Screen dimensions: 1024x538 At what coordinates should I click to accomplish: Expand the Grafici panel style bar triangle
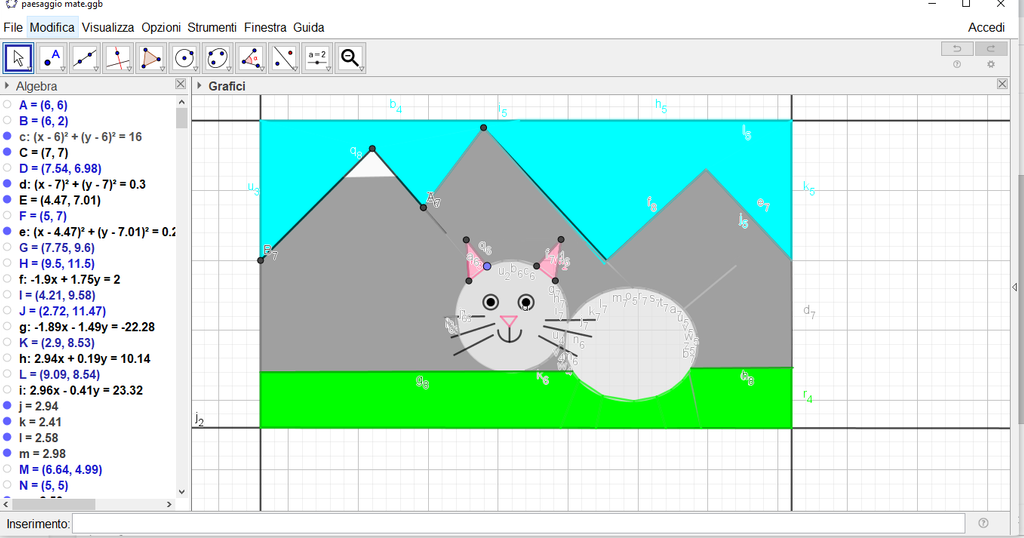coord(199,86)
